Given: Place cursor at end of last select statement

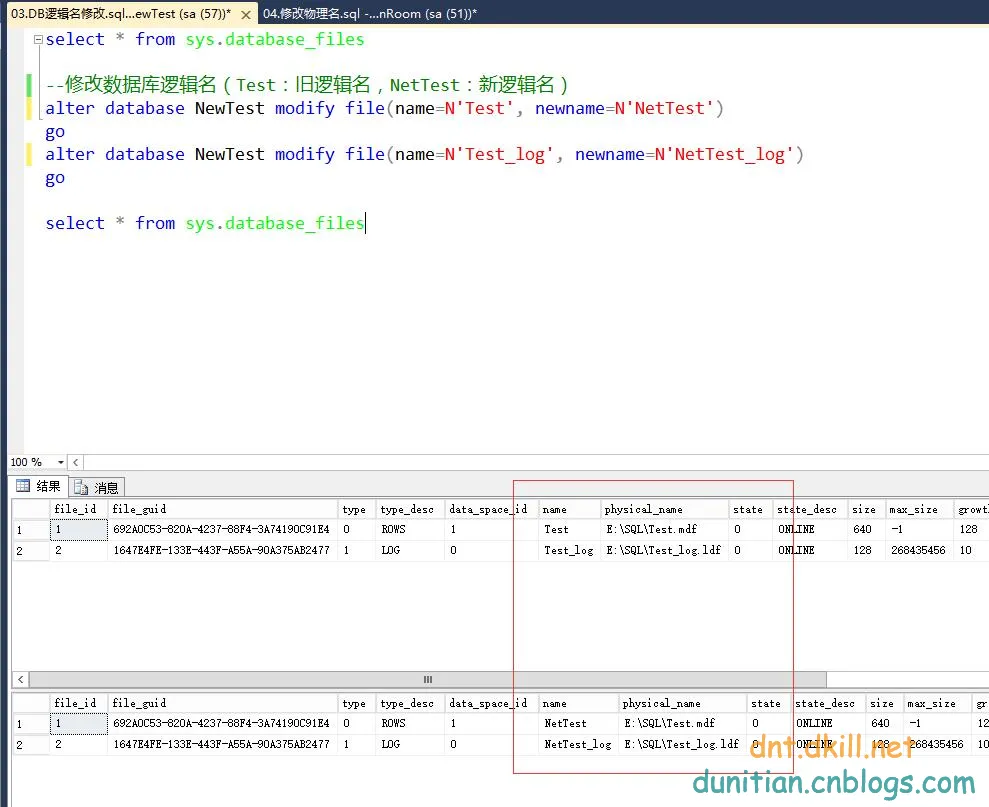Looking at the screenshot, I should pos(365,224).
